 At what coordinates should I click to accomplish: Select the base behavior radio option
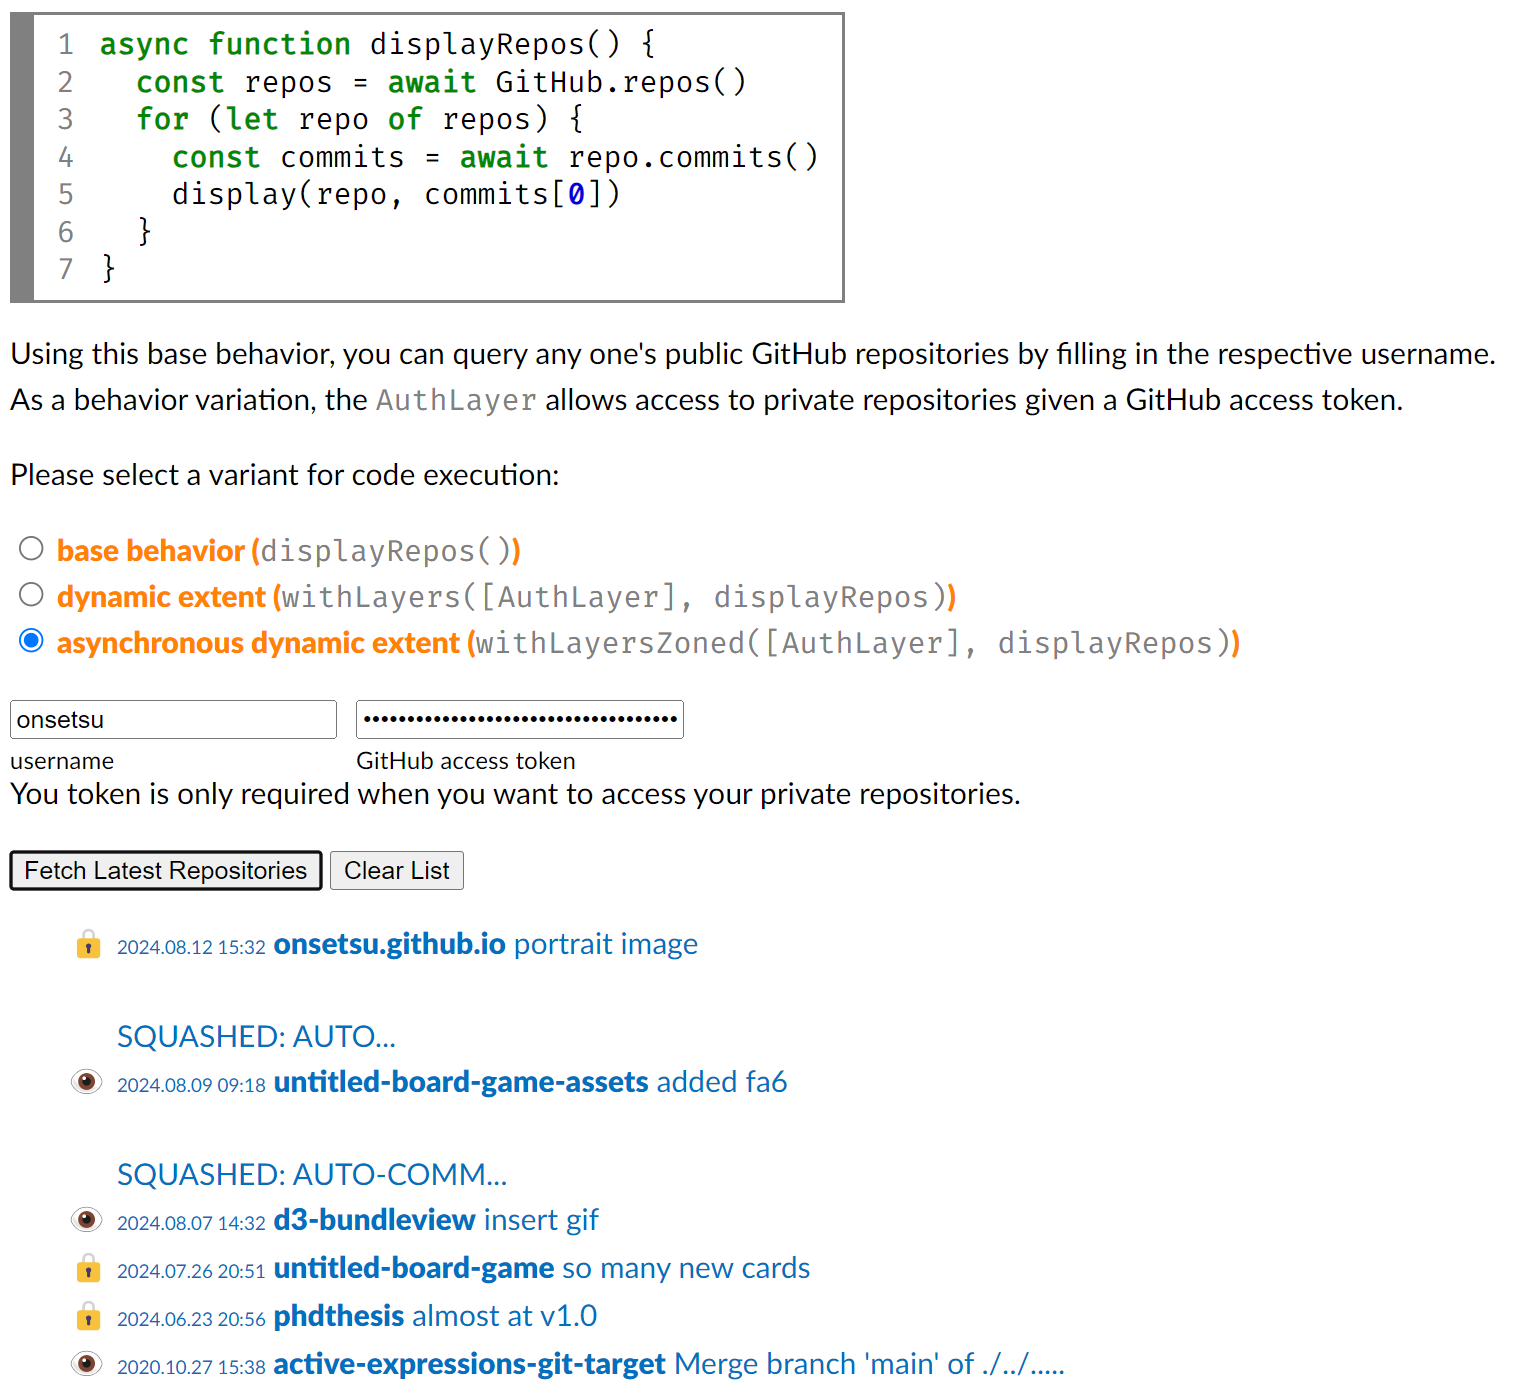tap(32, 549)
